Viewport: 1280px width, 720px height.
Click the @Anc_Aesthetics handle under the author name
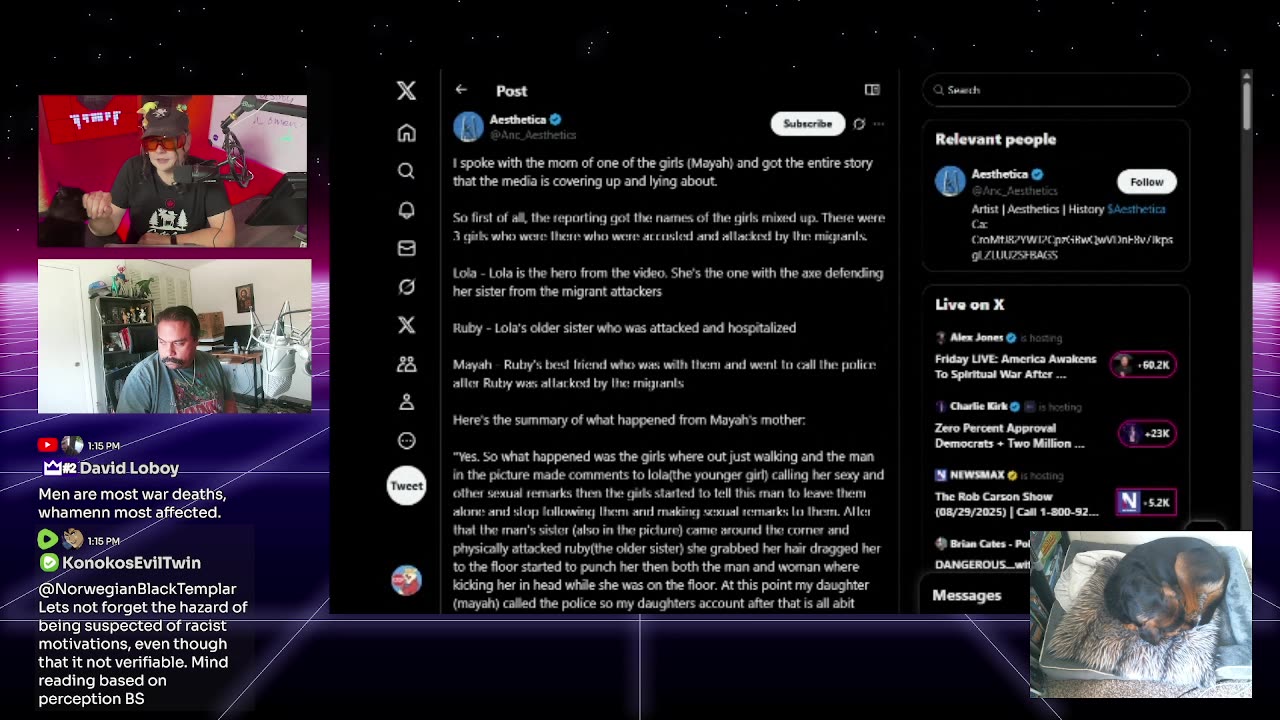tap(533, 135)
